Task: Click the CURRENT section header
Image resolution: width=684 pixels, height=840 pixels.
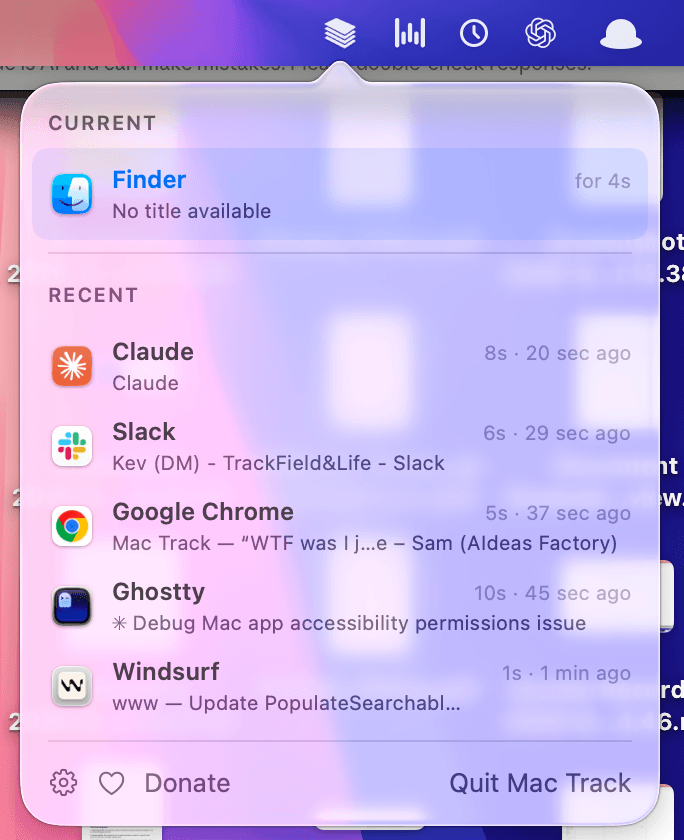Action: 102,123
